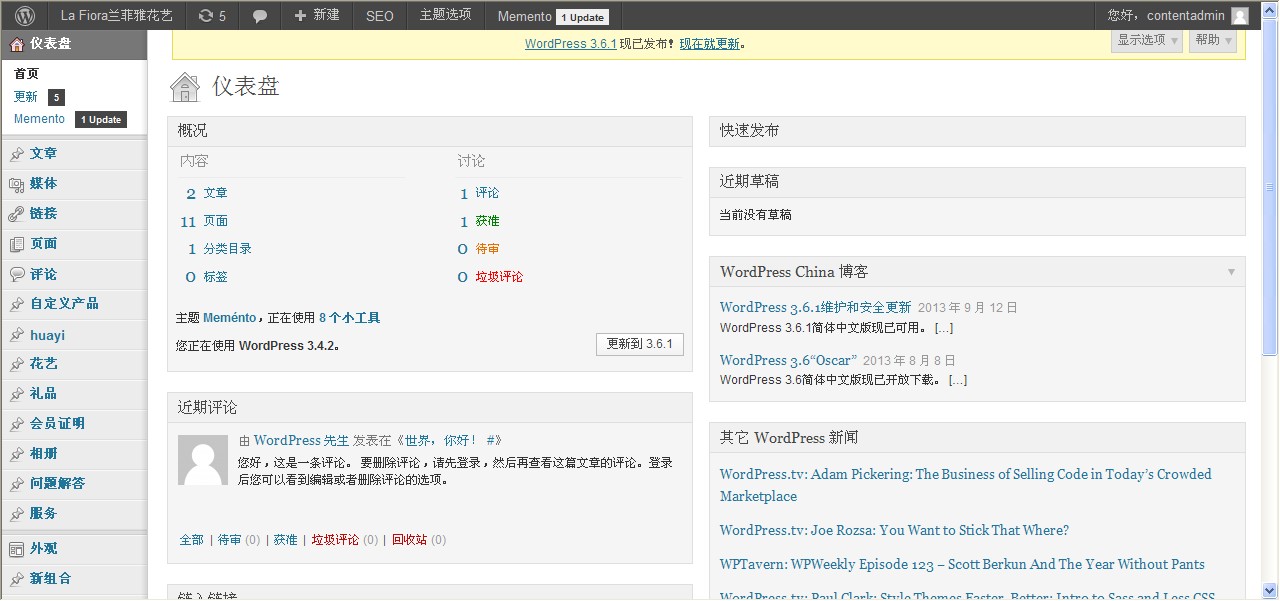
Task: Click the Meménto theme link
Action: pos(230,318)
